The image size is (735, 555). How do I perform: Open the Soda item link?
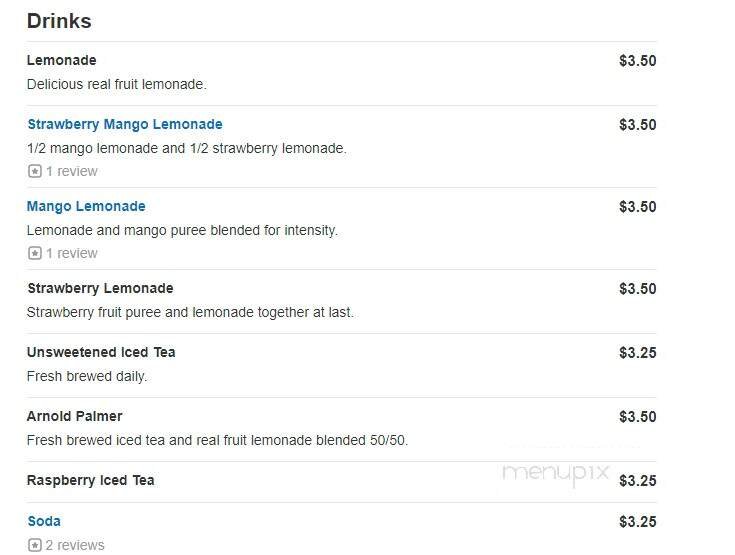click(44, 521)
